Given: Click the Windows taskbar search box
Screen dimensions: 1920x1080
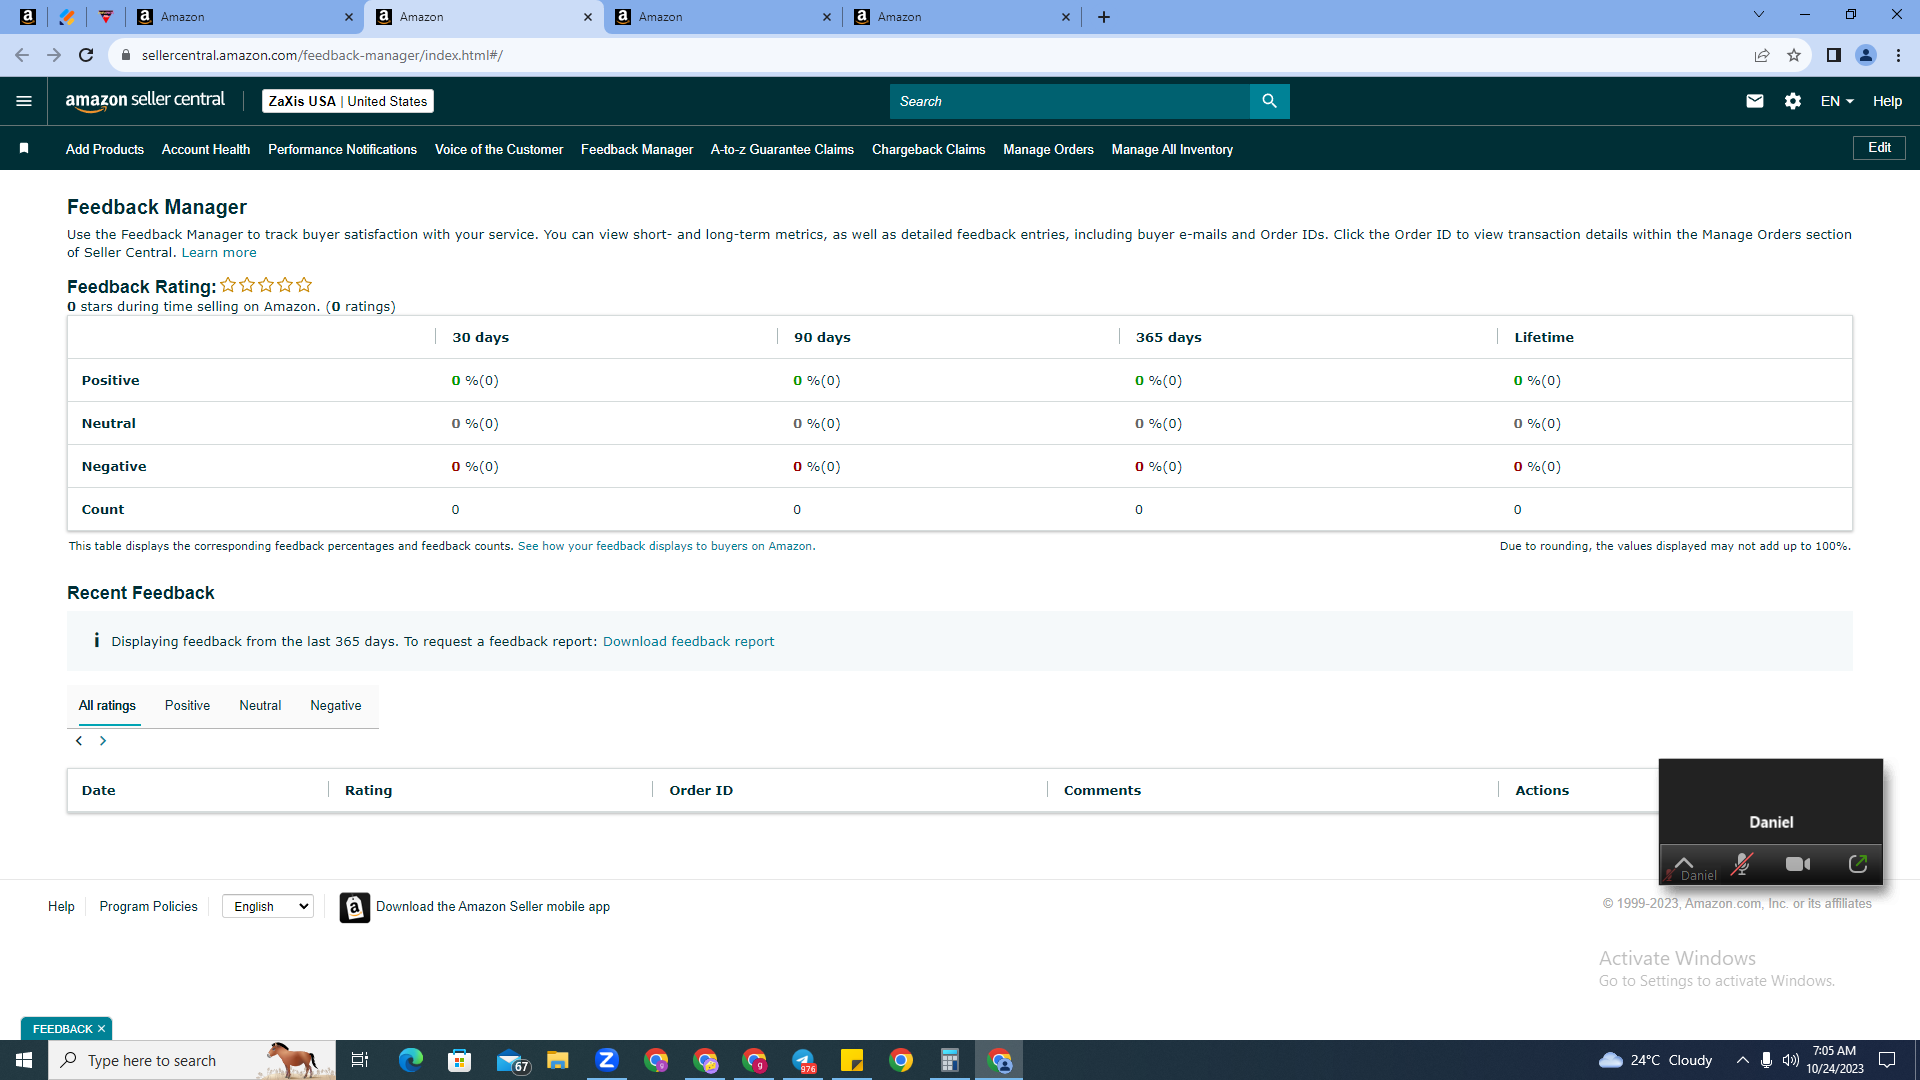Looking at the screenshot, I should pos(192,1060).
